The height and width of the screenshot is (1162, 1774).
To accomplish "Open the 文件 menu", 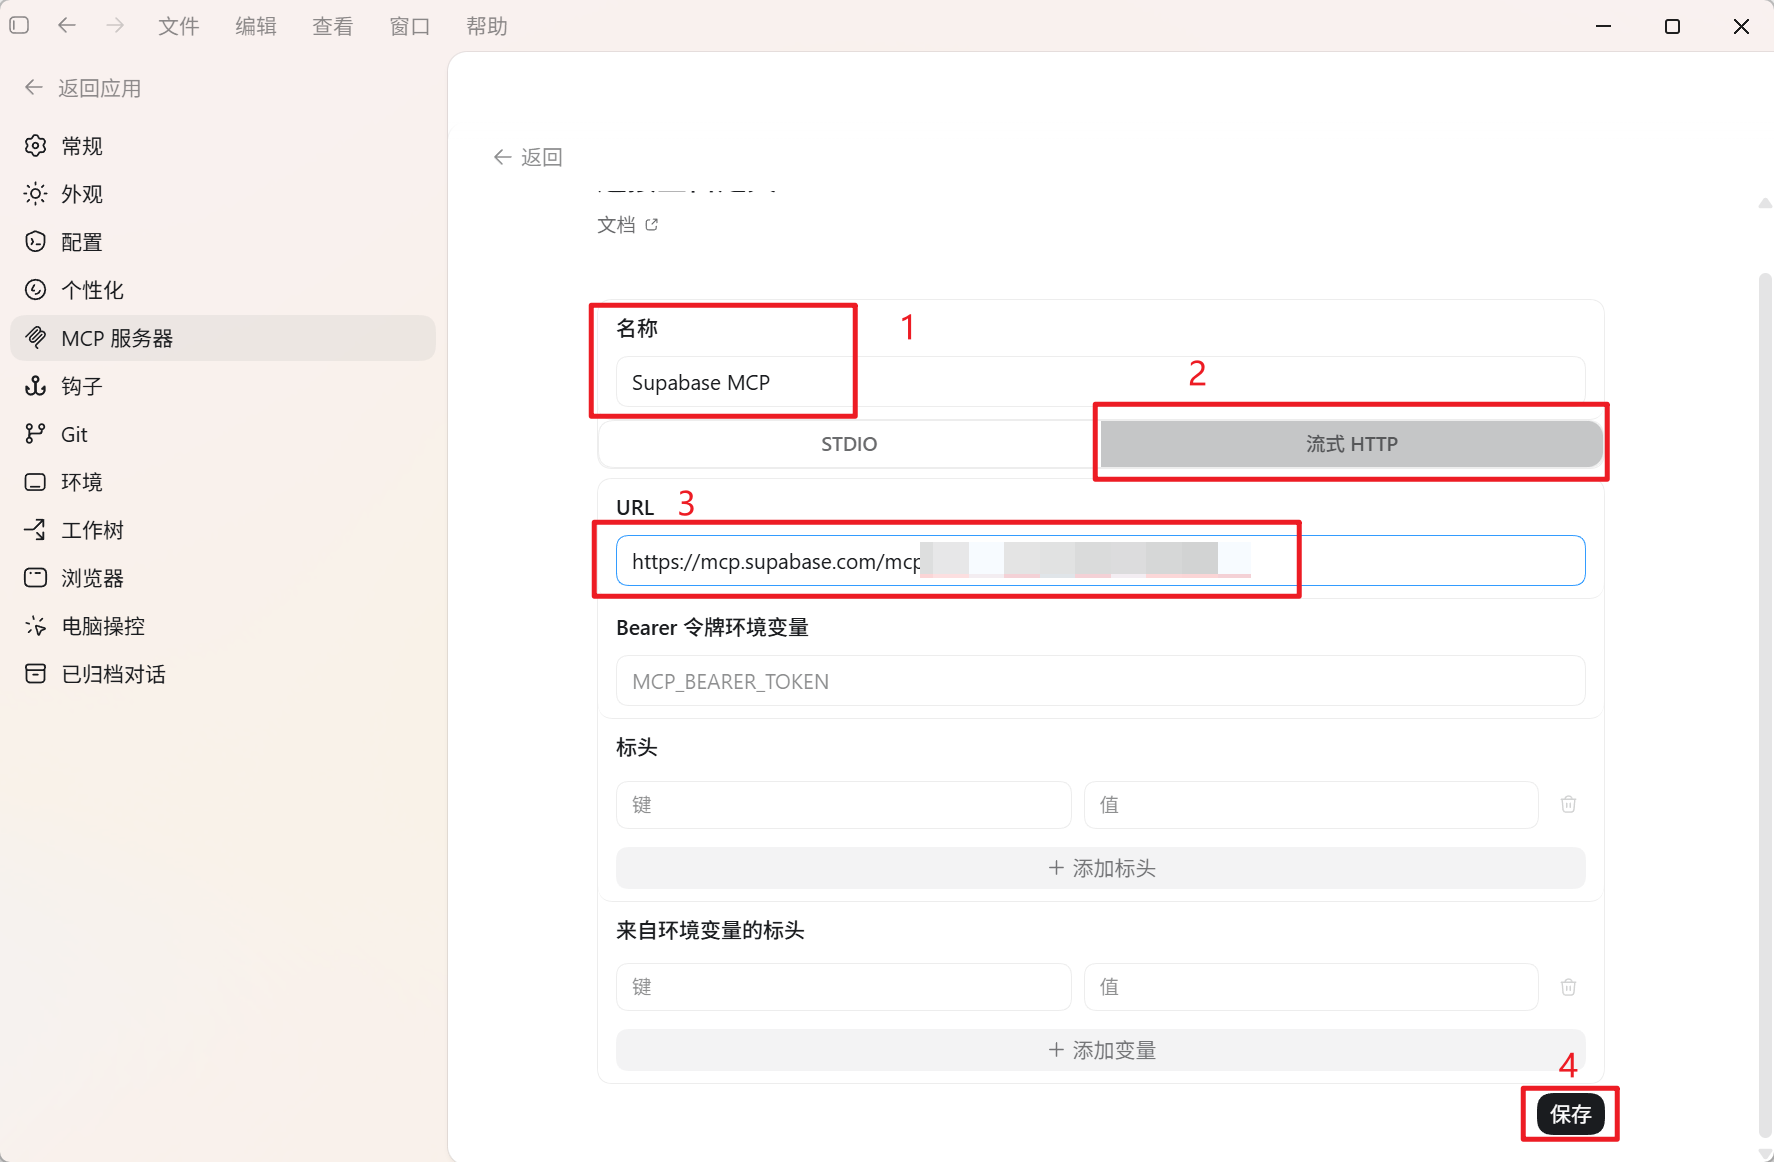I will [179, 26].
